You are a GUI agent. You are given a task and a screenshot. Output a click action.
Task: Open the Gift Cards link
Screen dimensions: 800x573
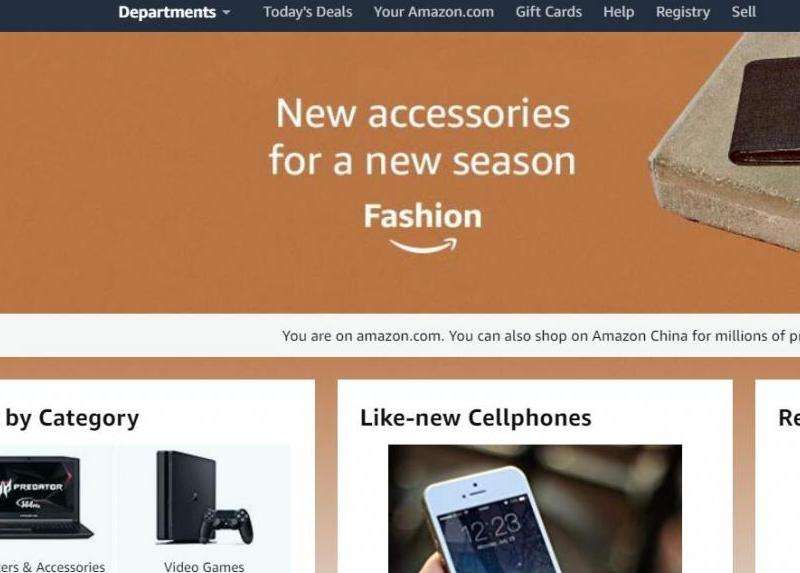[x=548, y=12]
